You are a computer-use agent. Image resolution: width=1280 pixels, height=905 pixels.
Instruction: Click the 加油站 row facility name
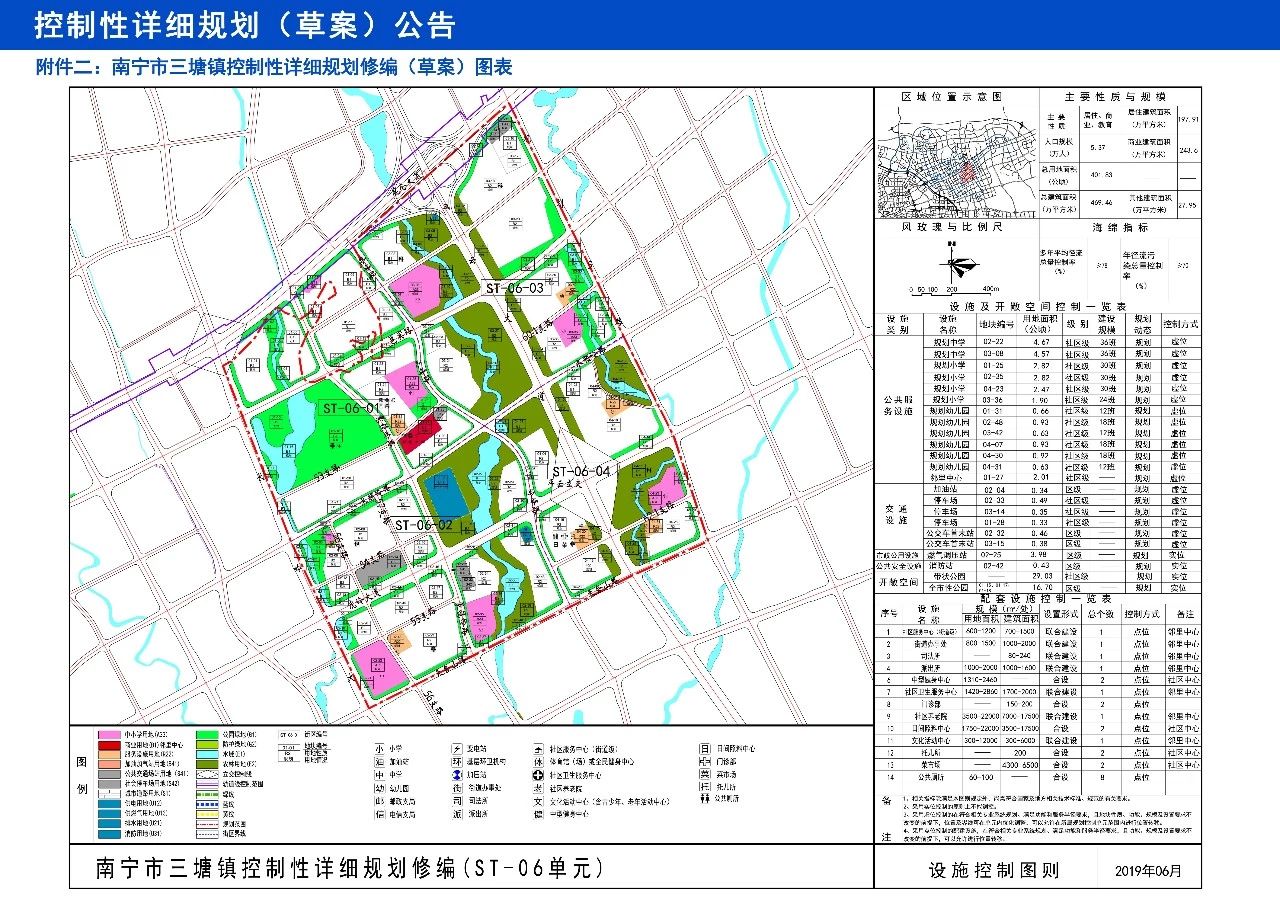click(x=945, y=490)
